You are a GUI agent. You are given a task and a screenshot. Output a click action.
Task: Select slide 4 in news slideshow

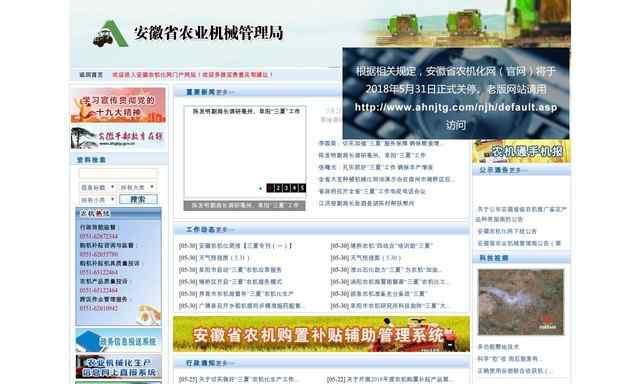pyautogui.click(x=294, y=188)
